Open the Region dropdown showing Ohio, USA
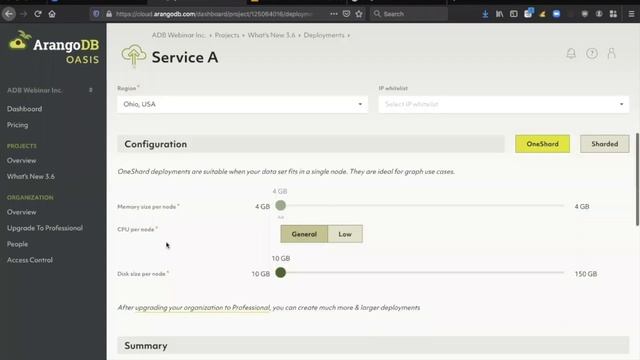The height and width of the screenshot is (360, 640). tap(242, 104)
